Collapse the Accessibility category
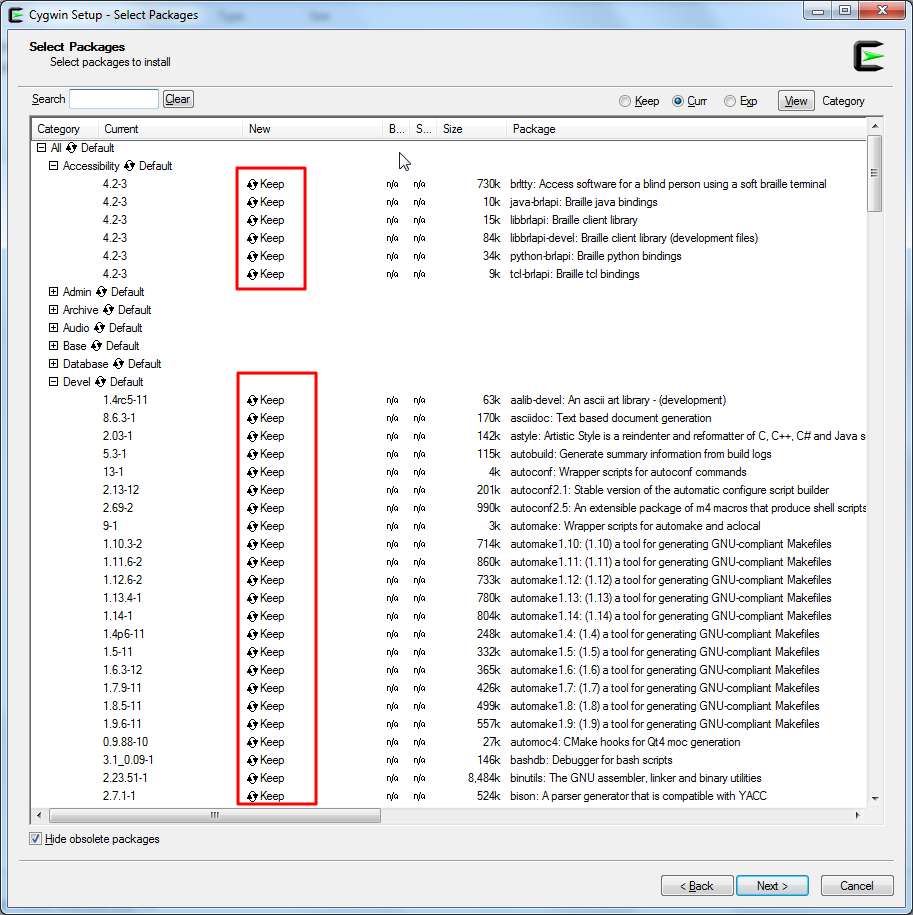 (53, 166)
